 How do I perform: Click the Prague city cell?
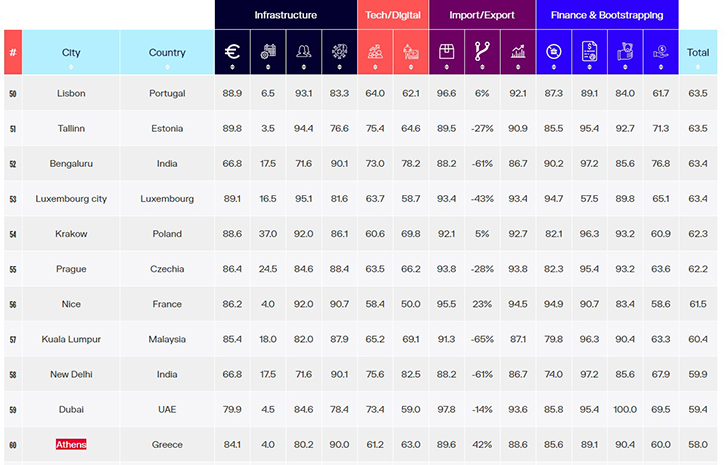pos(71,269)
